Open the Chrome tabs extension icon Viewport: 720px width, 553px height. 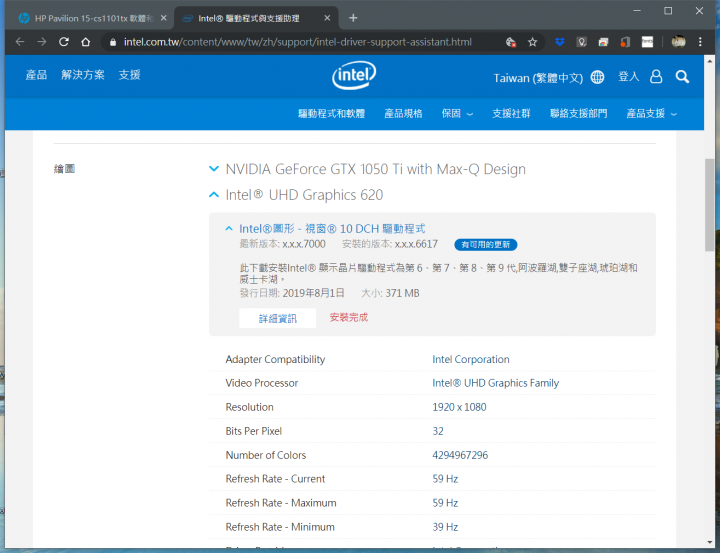point(603,42)
